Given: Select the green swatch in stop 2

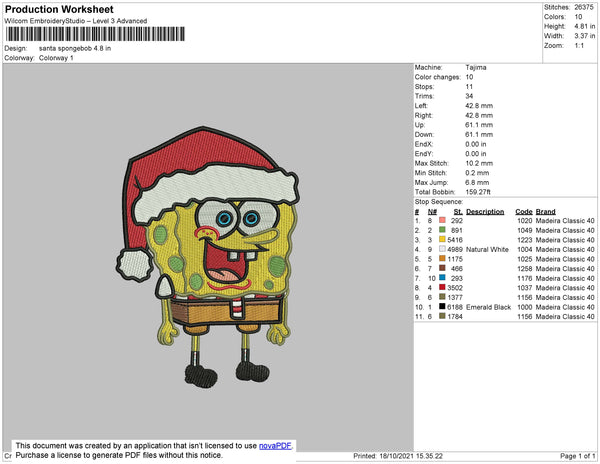Looking at the screenshot, I should tap(442, 230).
